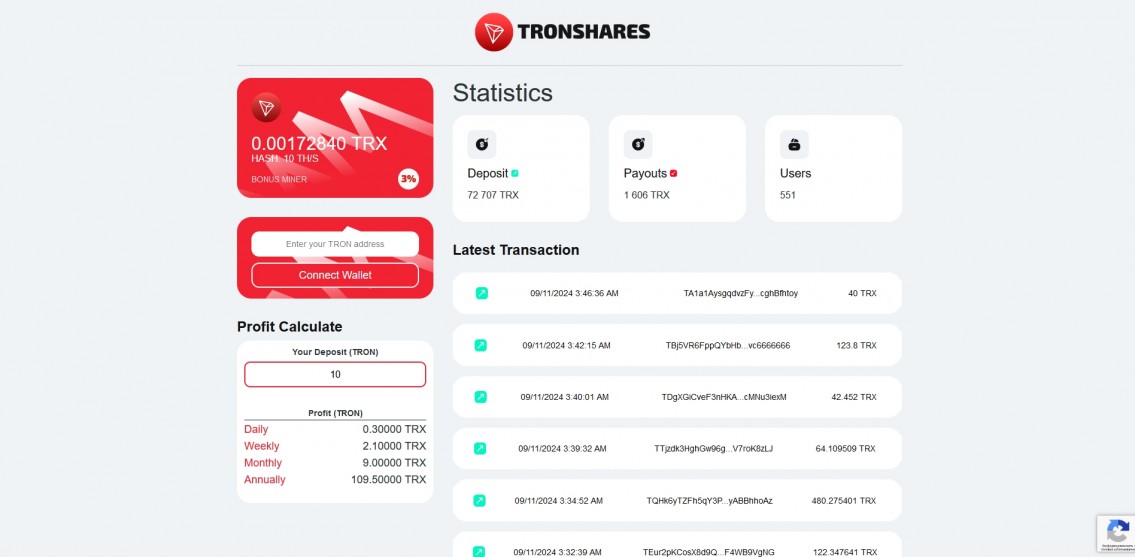Open transaction address TA1a1AysgqdvzFy...cghBfhtoy
Image resolution: width=1135 pixels, height=557 pixels.
tap(740, 293)
